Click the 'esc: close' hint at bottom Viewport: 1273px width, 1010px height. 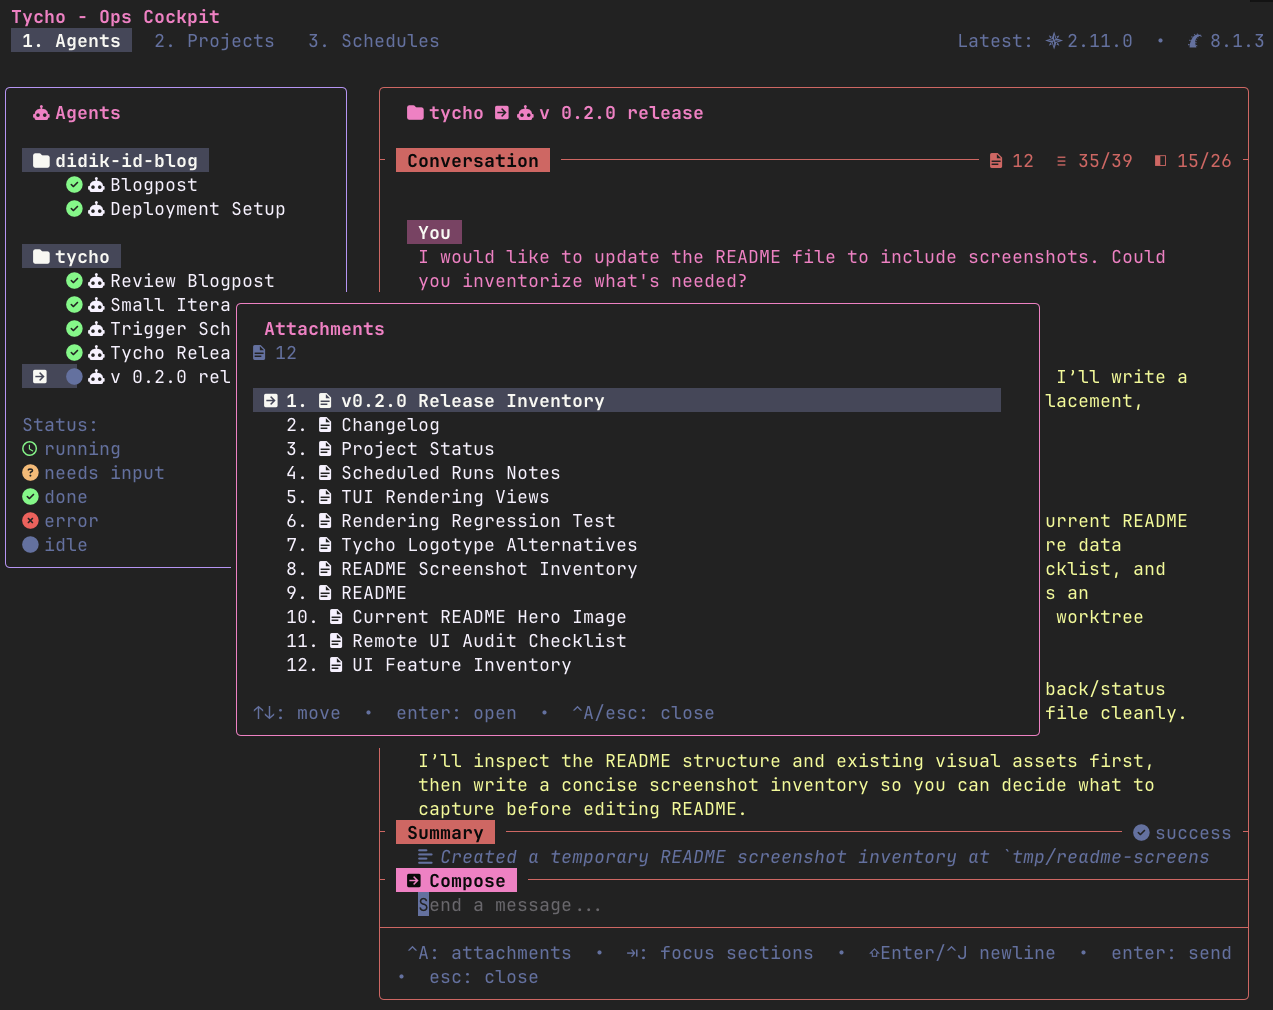483,977
